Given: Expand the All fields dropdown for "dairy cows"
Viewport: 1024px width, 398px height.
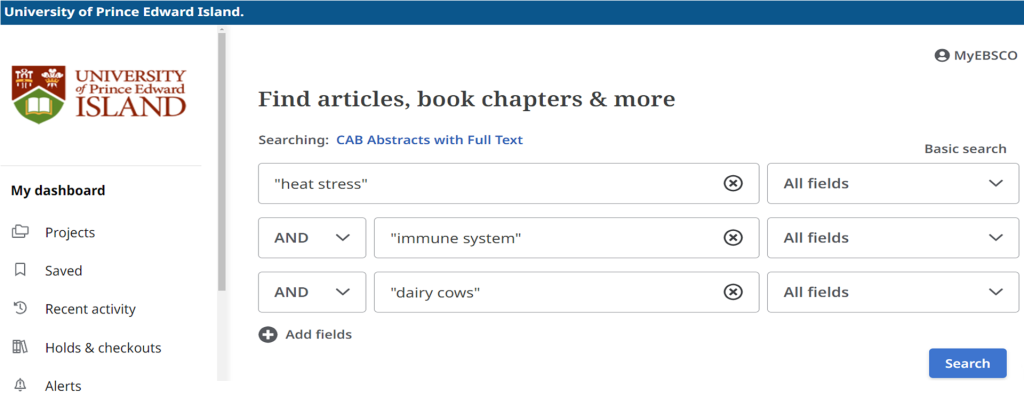Looking at the screenshot, I should click(x=893, y=292).
